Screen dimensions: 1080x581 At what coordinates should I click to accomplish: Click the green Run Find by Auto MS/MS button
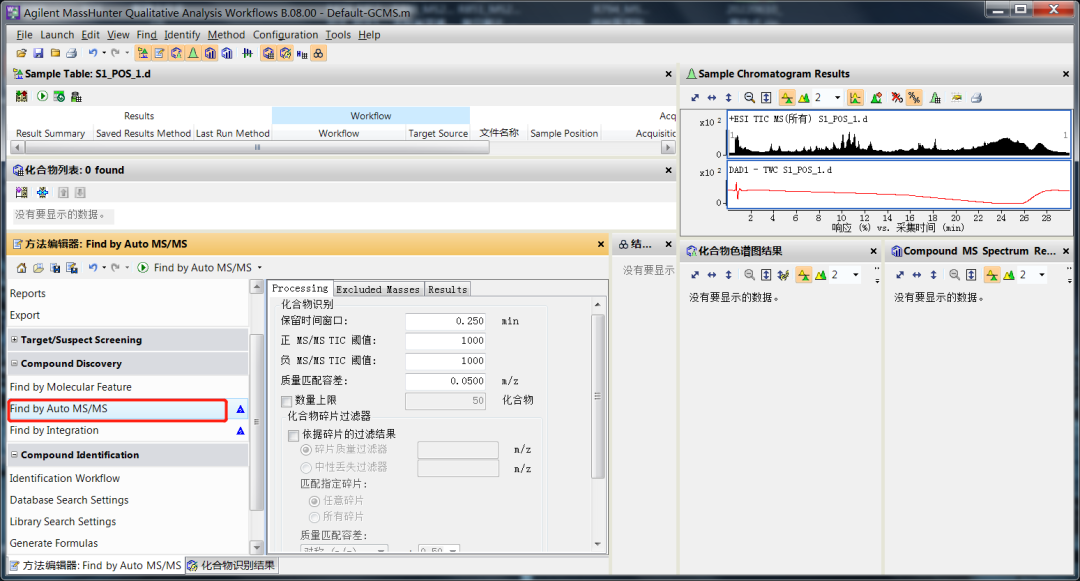[143, 268]
